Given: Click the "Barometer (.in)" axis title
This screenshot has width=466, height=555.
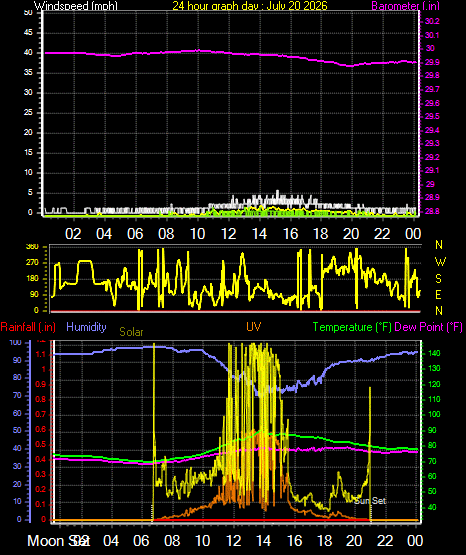Looking at the screenshot, I should (405, 6).
